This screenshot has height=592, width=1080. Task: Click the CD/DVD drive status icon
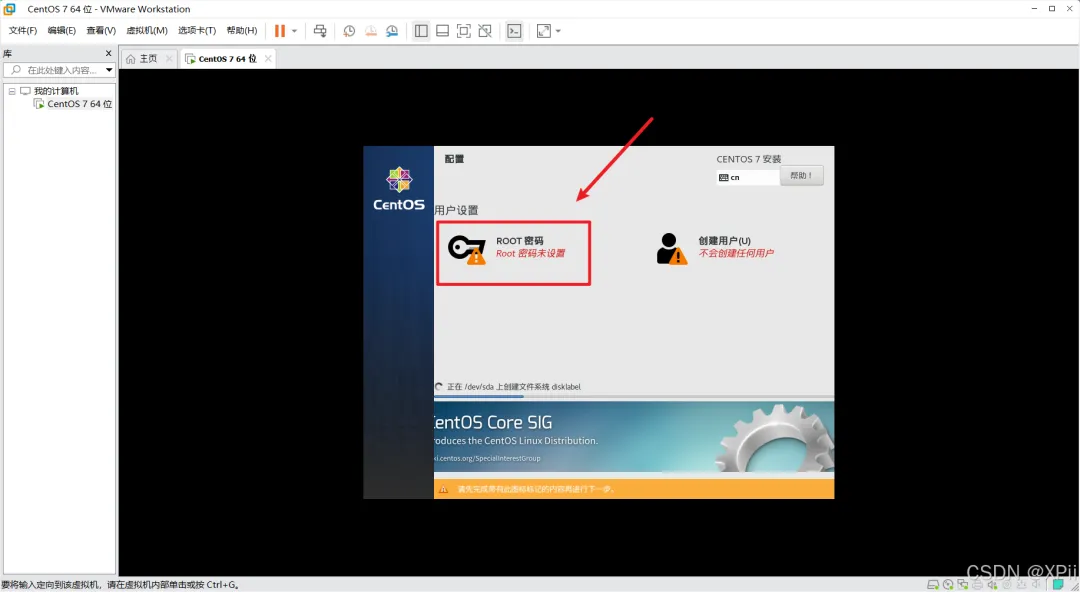click(948, 584)
